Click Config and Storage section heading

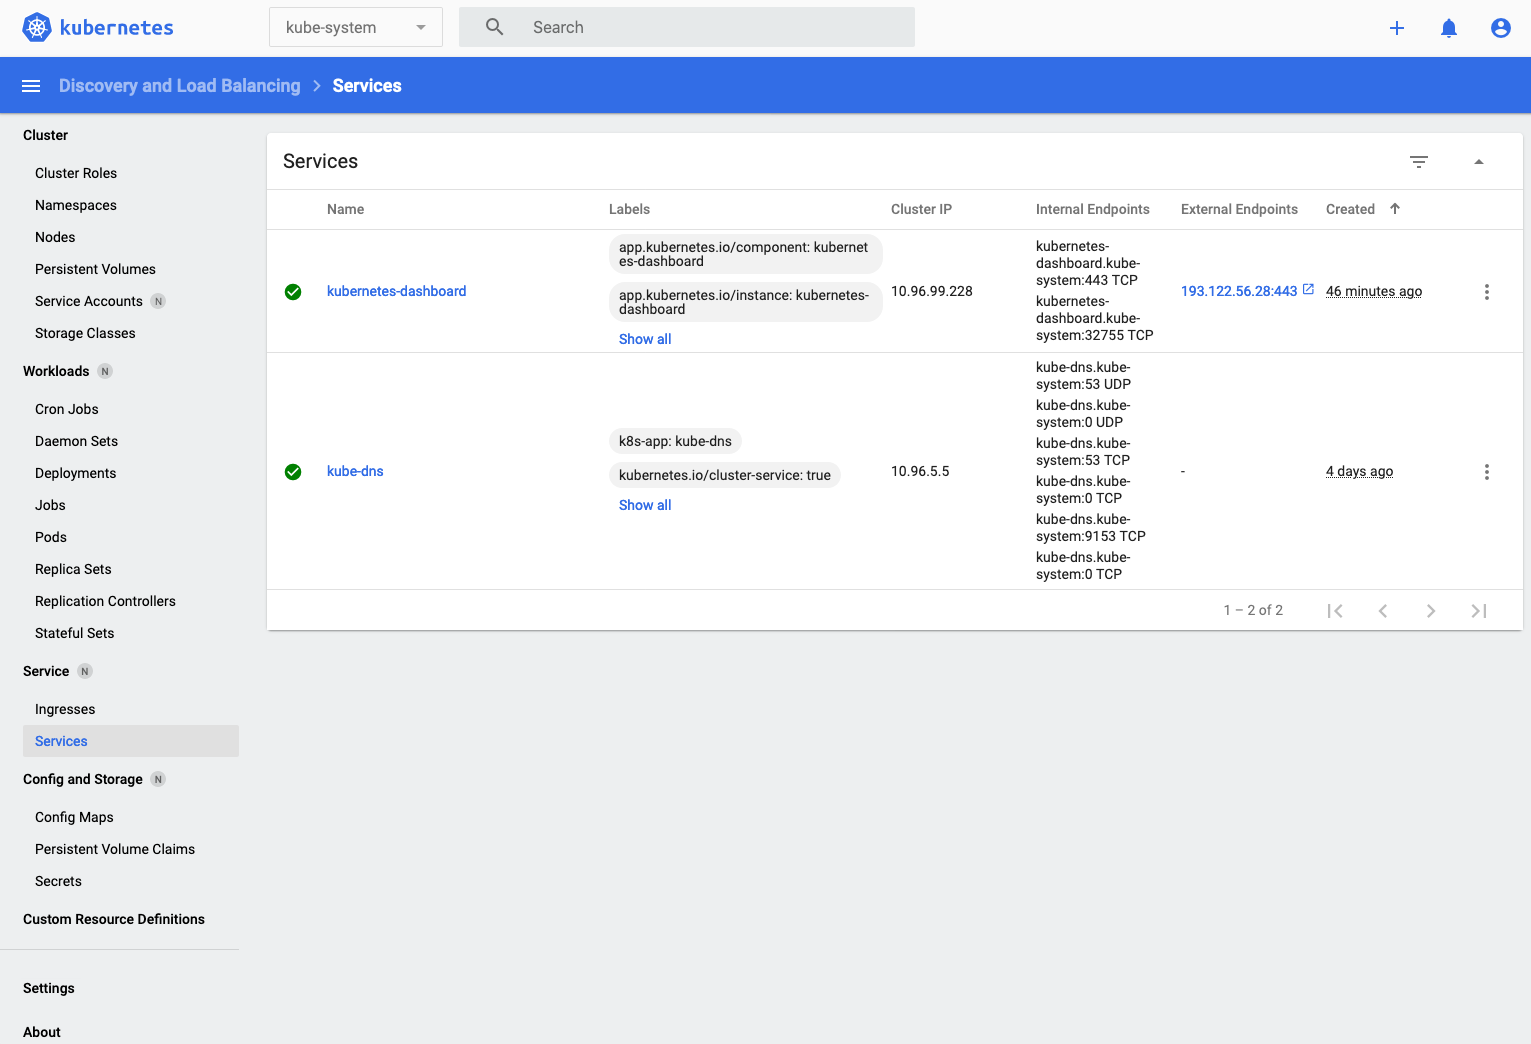pyautogui.click(x=83, y=779)
